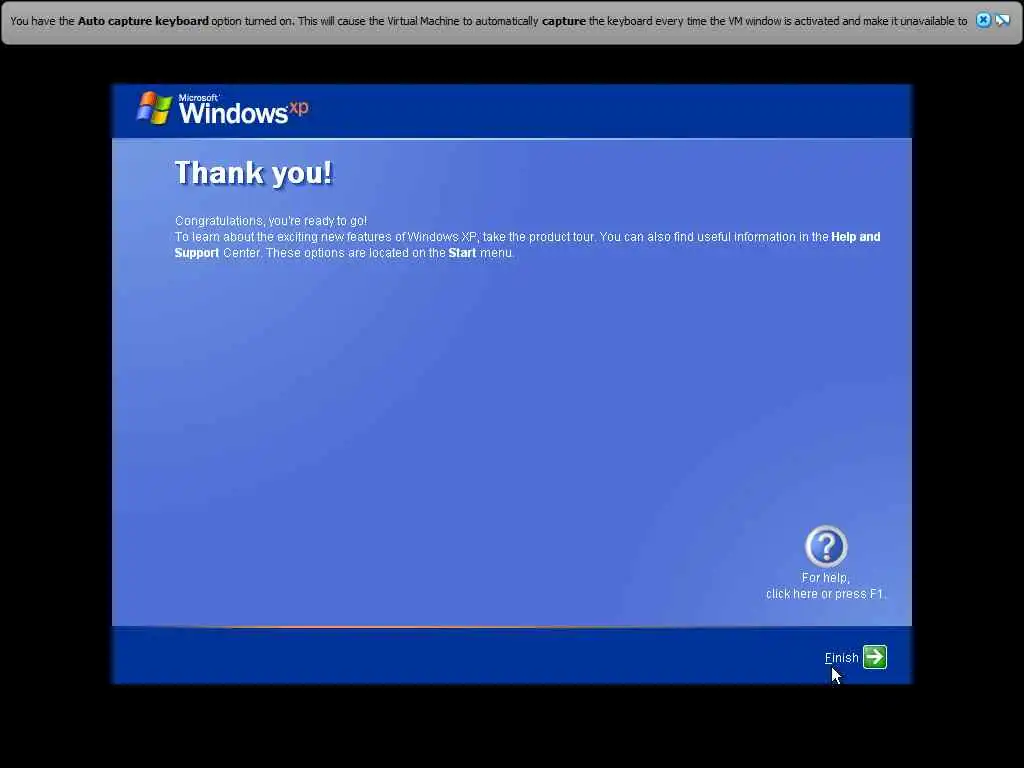Click the bold 'Help and' text

pos(856,236)
